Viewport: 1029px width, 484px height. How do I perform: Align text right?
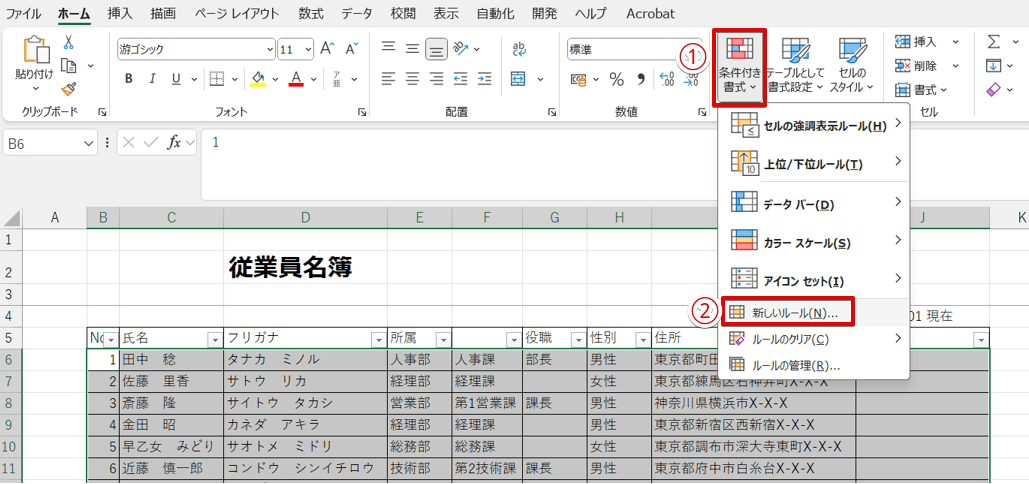pos(436,79)
